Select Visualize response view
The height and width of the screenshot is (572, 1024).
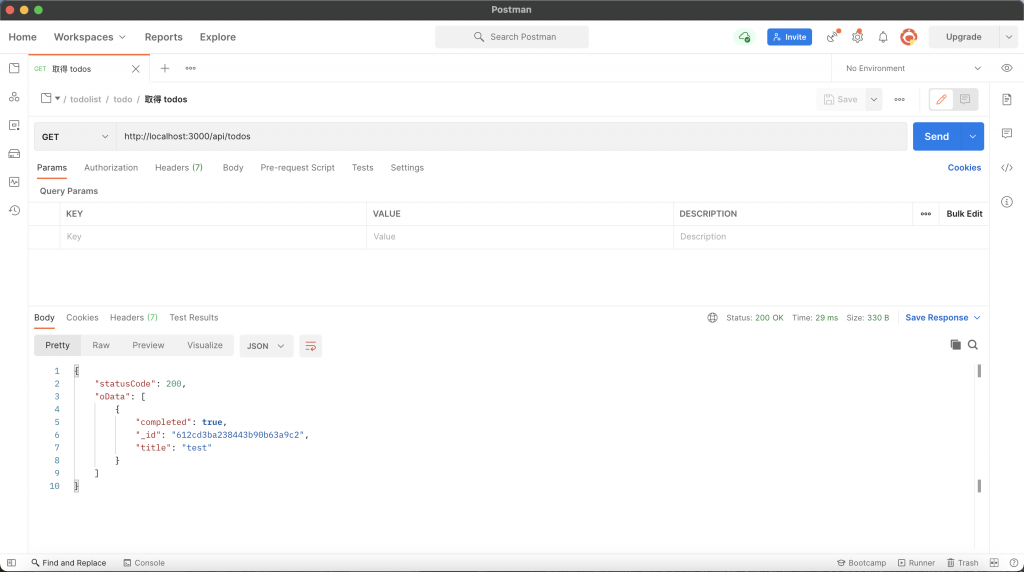(x=204, y=345)
